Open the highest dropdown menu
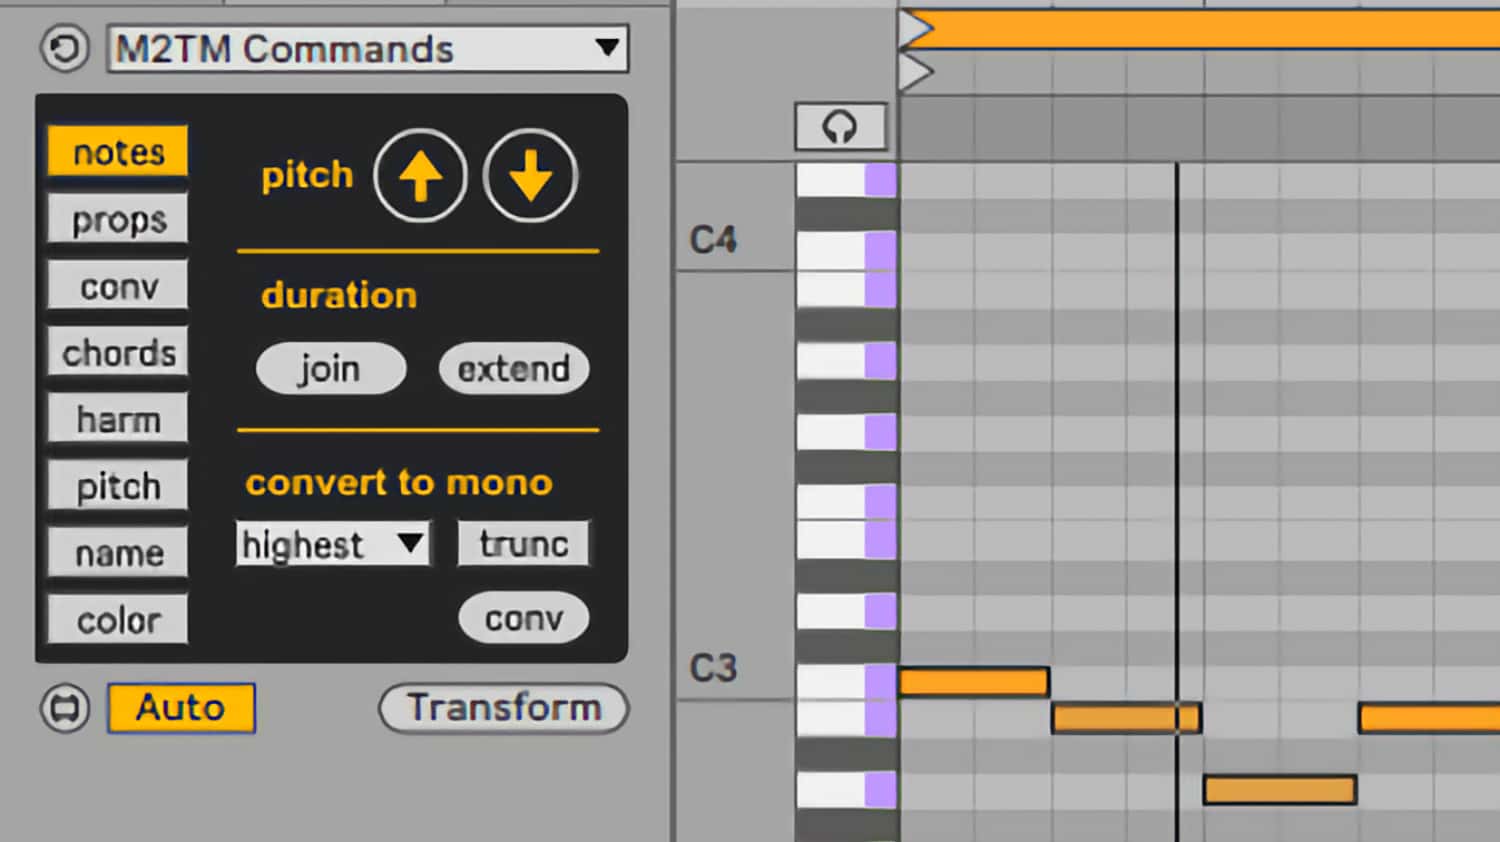 click(x=333, y=544)
